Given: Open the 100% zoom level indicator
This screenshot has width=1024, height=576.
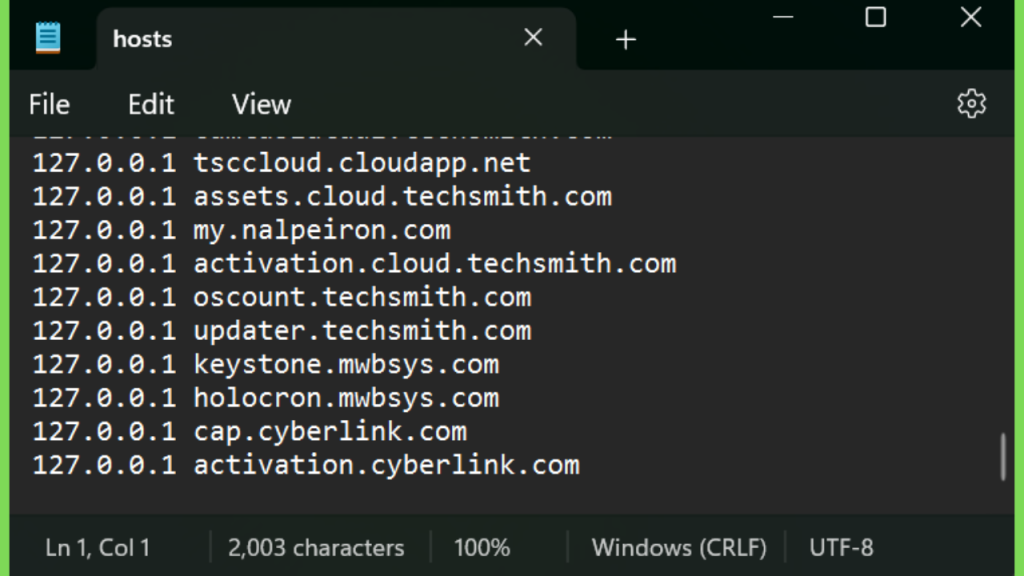Looking at the screenshot, I should coord(482,547).
